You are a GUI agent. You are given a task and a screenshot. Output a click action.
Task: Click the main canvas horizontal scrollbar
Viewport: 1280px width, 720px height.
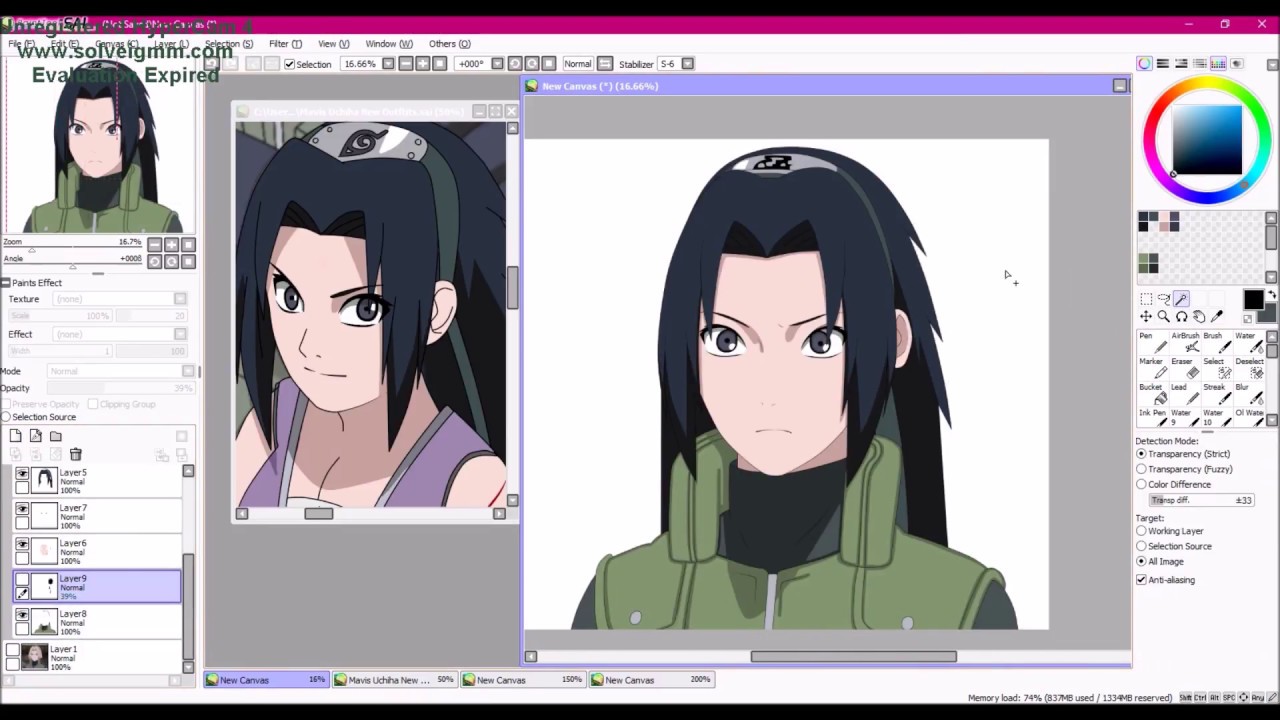tap(853, 657)
